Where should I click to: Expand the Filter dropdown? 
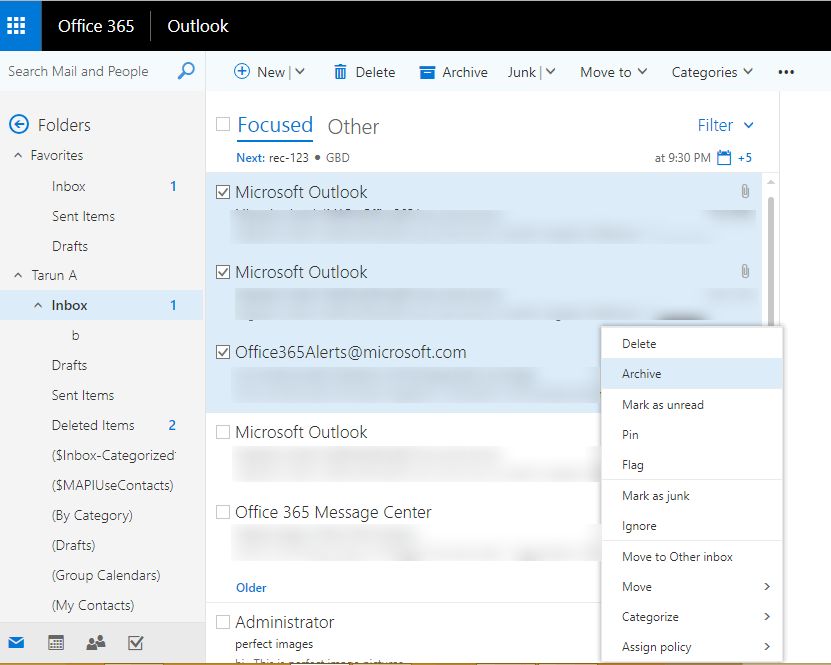(725, 125)
